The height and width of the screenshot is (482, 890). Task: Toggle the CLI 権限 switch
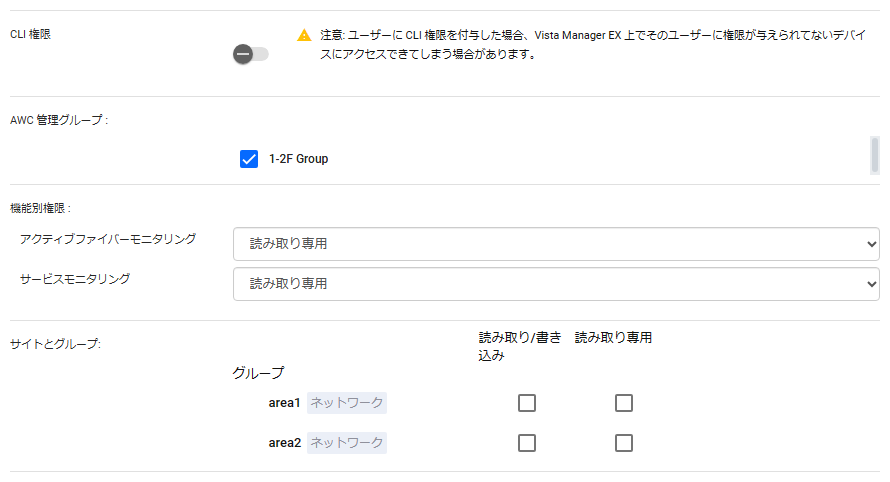[x=250, y=55]
